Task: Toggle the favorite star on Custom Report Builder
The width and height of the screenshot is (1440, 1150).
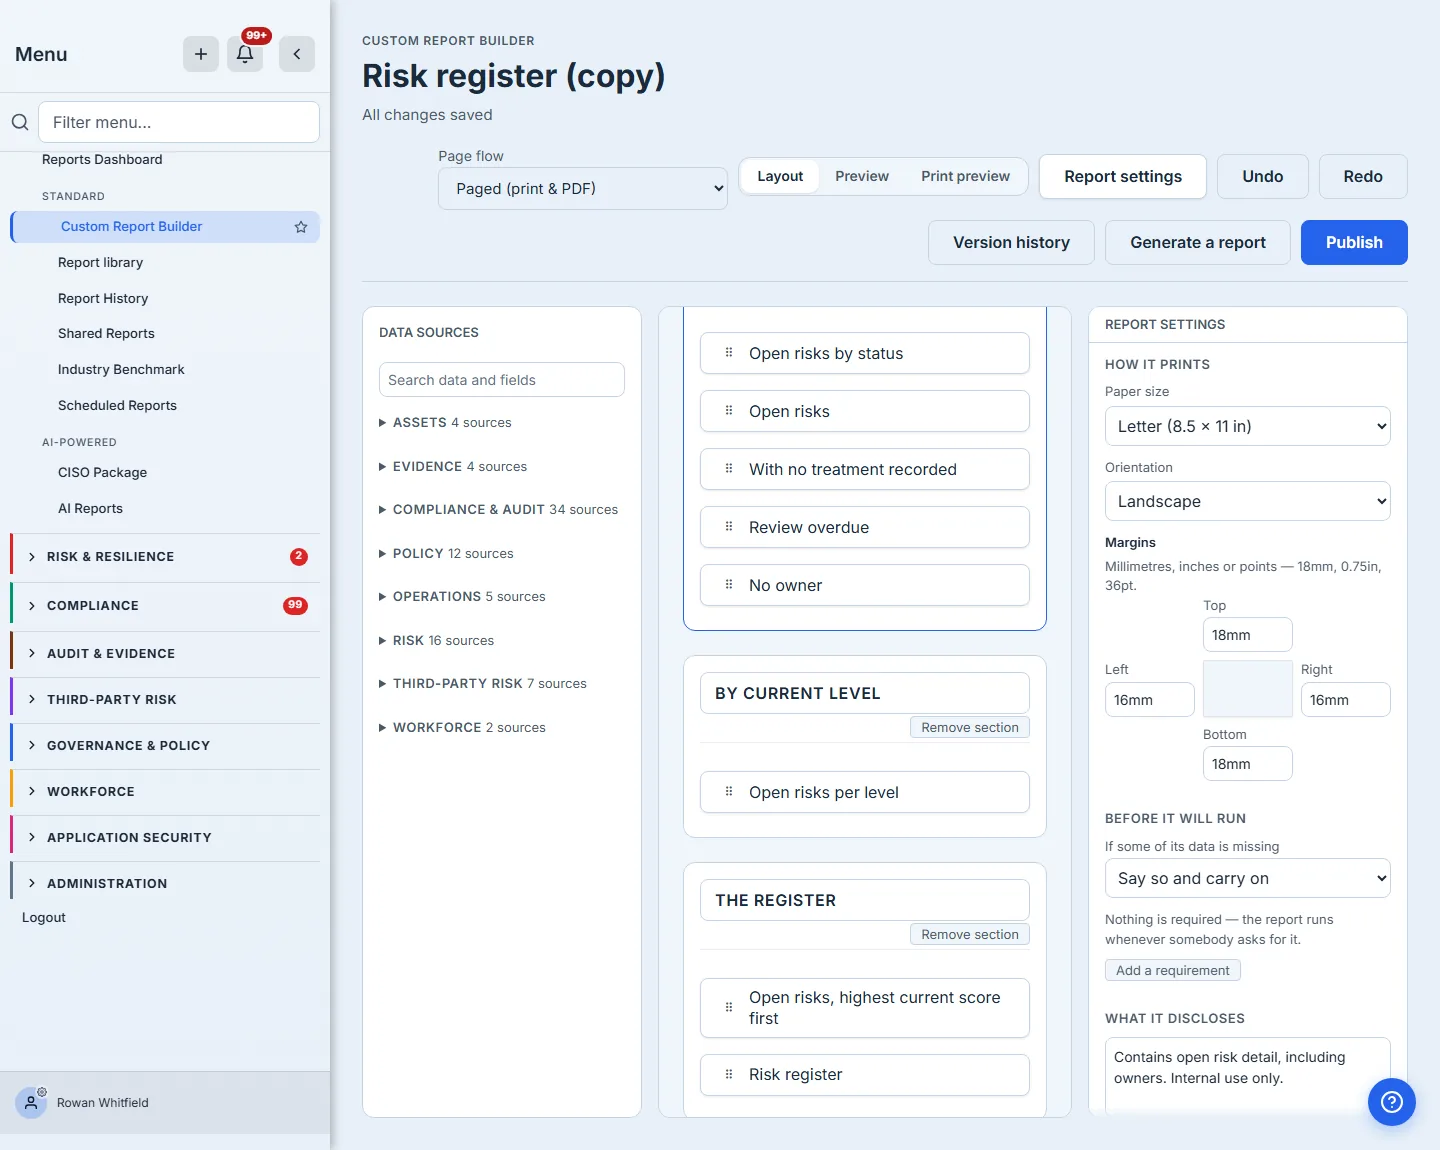Action: coord(301,227)
